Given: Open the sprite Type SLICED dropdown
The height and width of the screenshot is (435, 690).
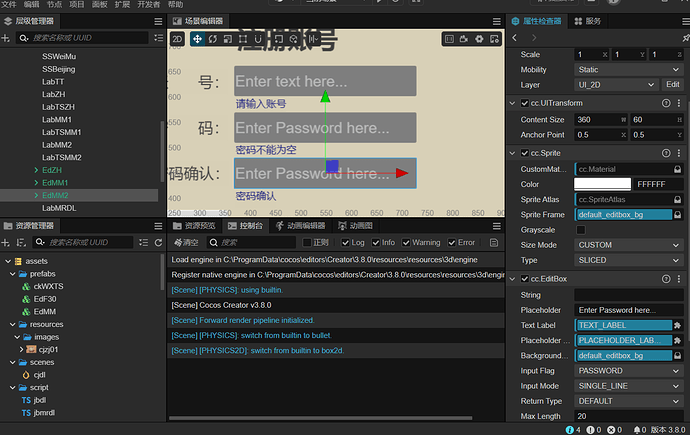Looking at the screenshot, I should (628, 260).
